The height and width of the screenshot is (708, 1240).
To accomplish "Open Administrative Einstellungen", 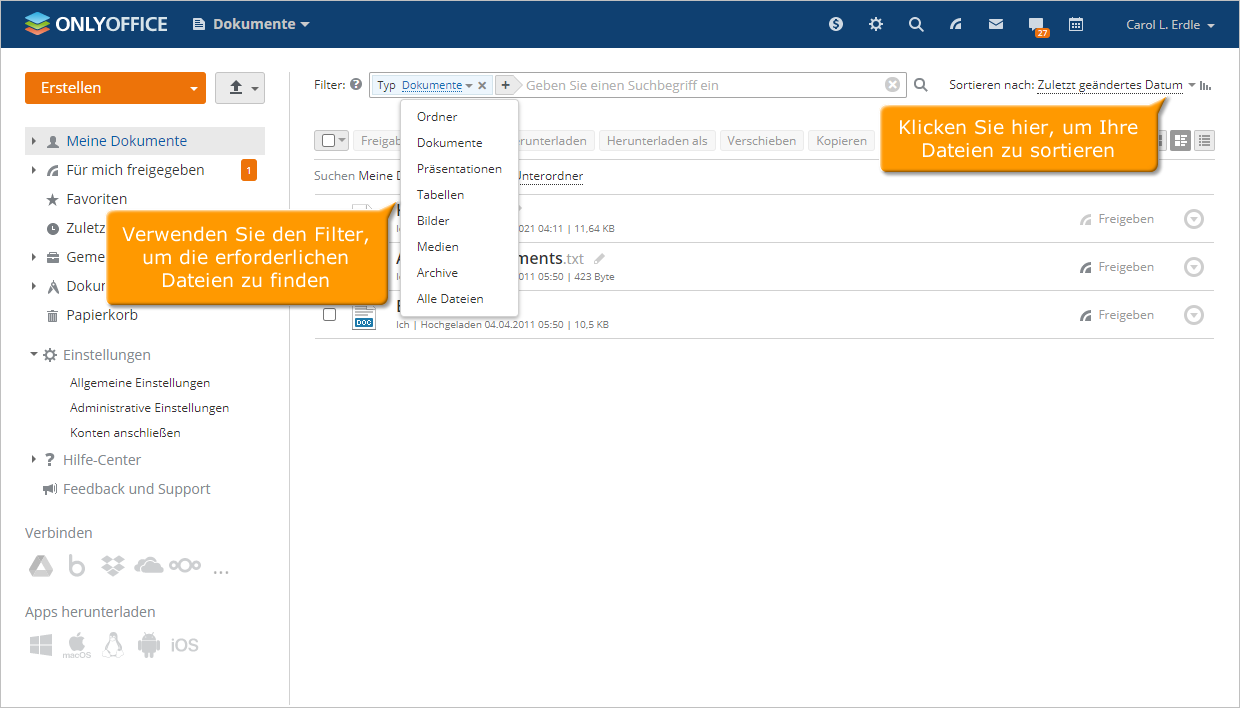I will pos(150,408).
